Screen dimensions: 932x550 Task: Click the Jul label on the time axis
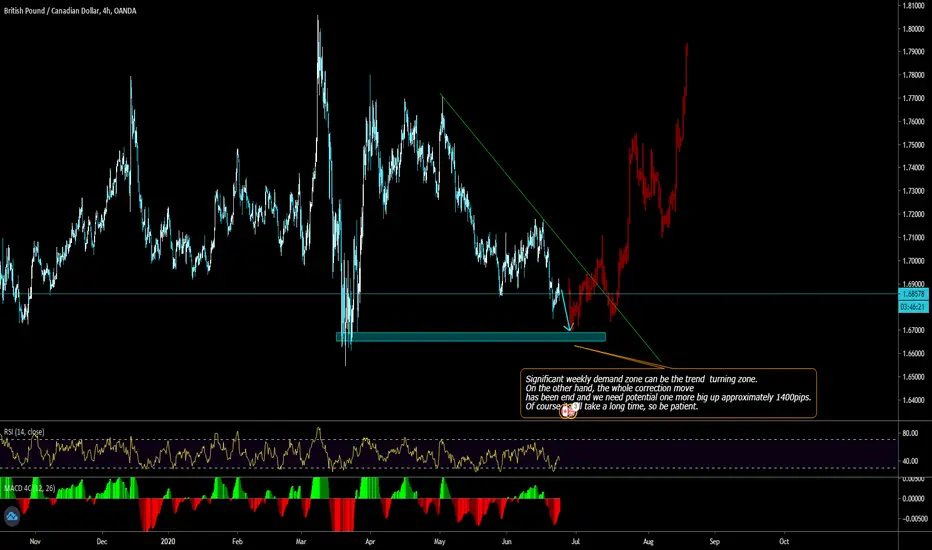[x=575, y=541]
